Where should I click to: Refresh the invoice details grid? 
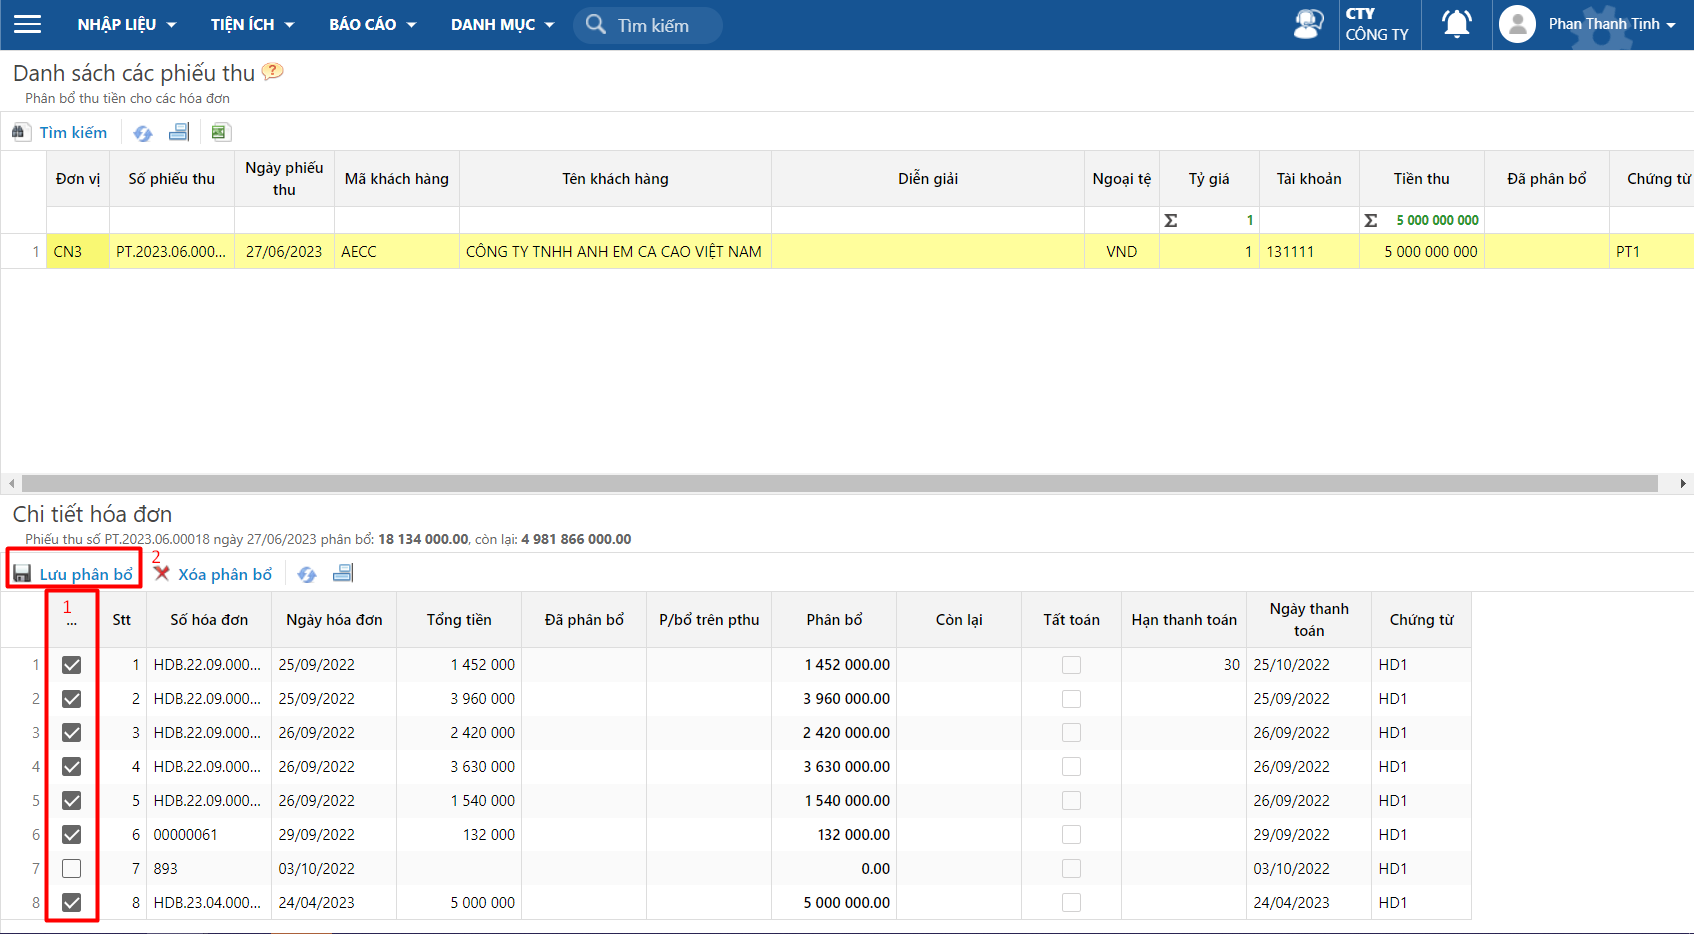[307, 574]
